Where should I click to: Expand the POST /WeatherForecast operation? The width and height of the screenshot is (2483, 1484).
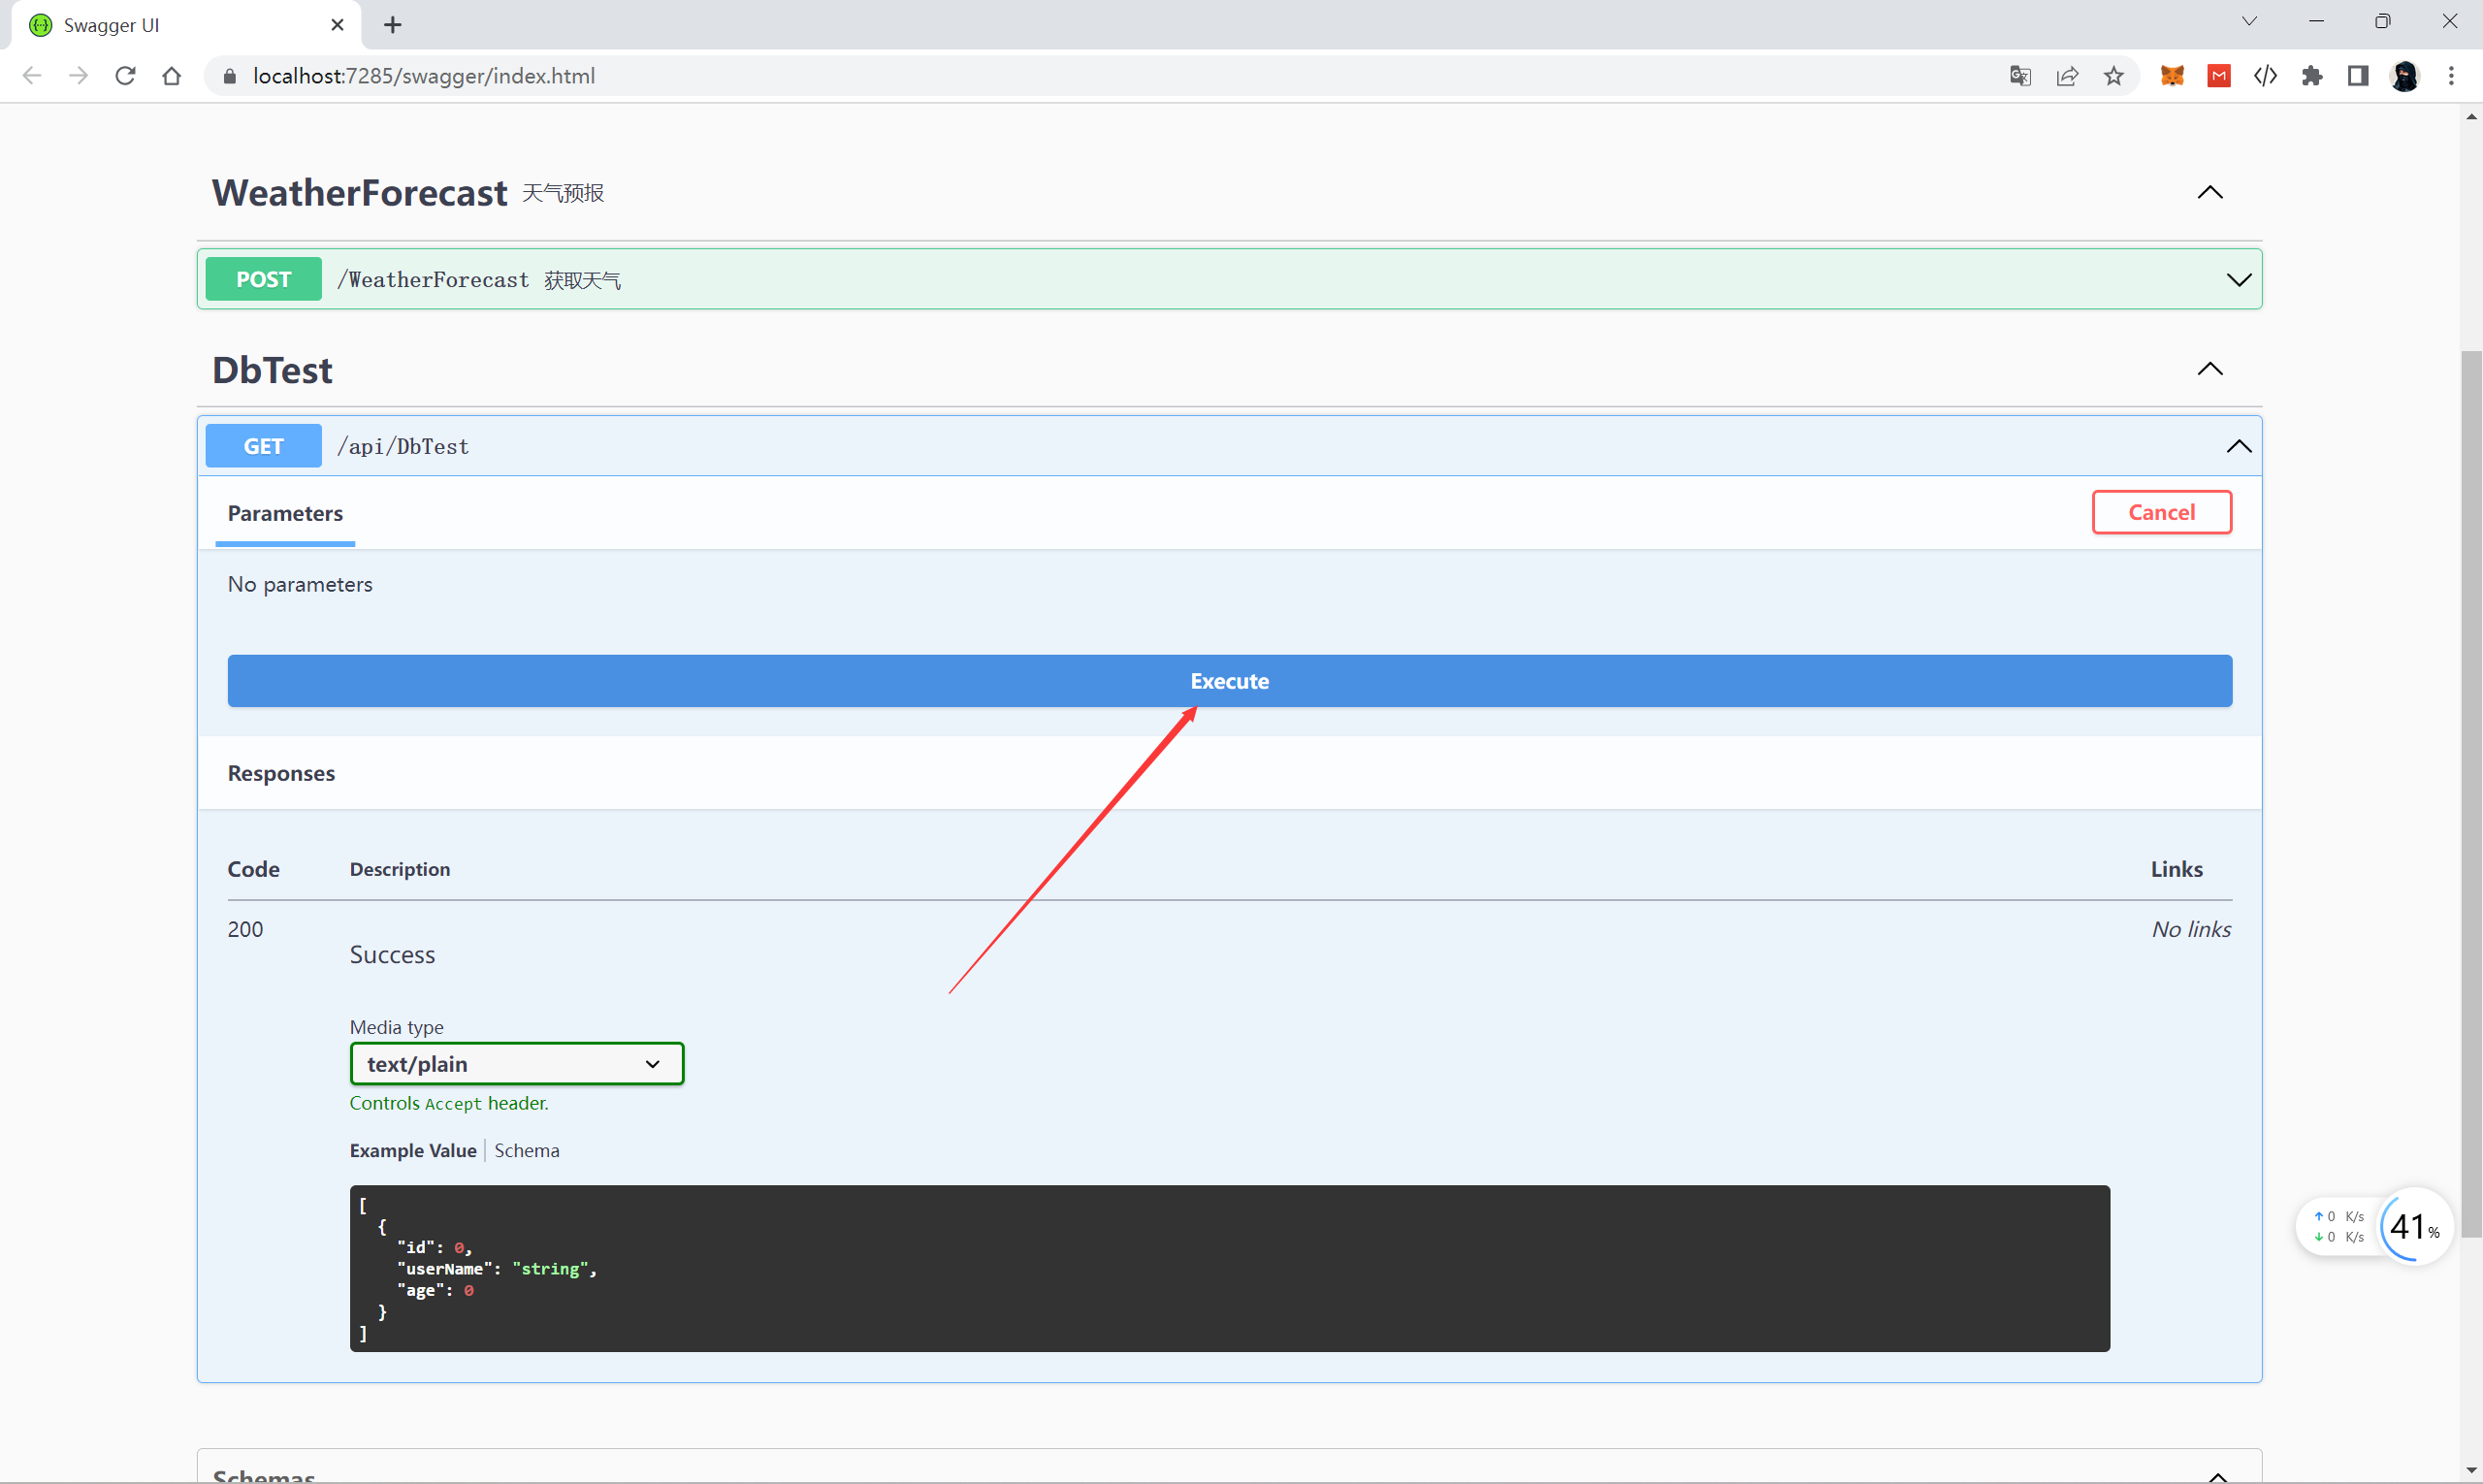click(2238, 280)
